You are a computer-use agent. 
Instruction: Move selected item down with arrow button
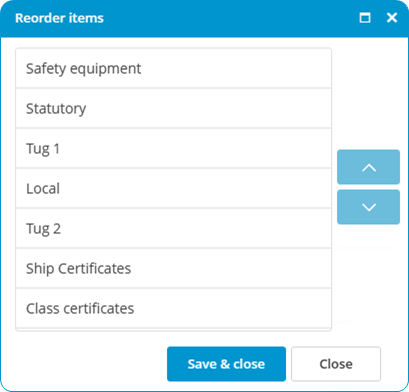[x=368, y=207]
